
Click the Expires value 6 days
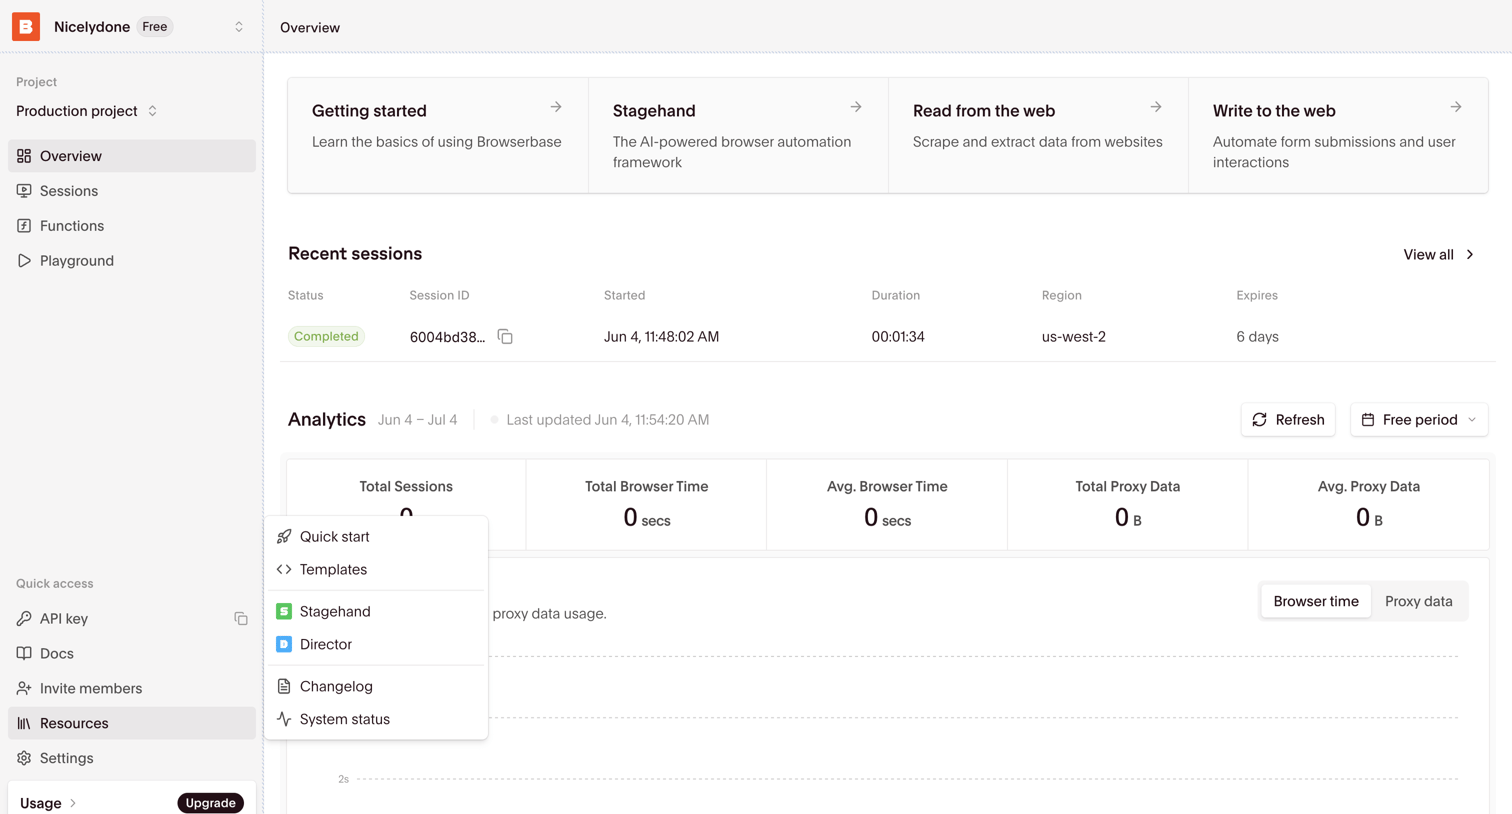pos(1257,337)
